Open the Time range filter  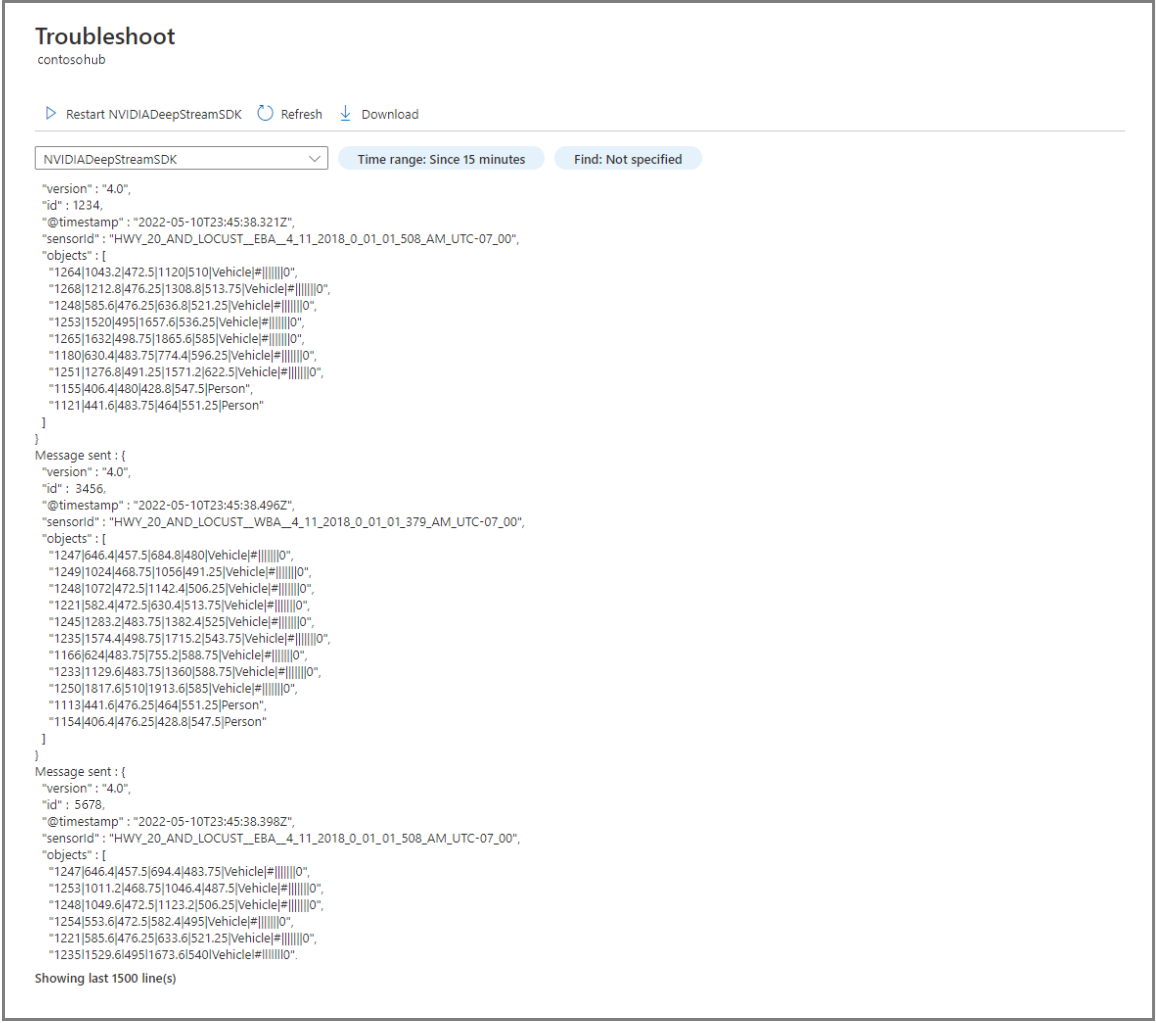click(441, 158)
